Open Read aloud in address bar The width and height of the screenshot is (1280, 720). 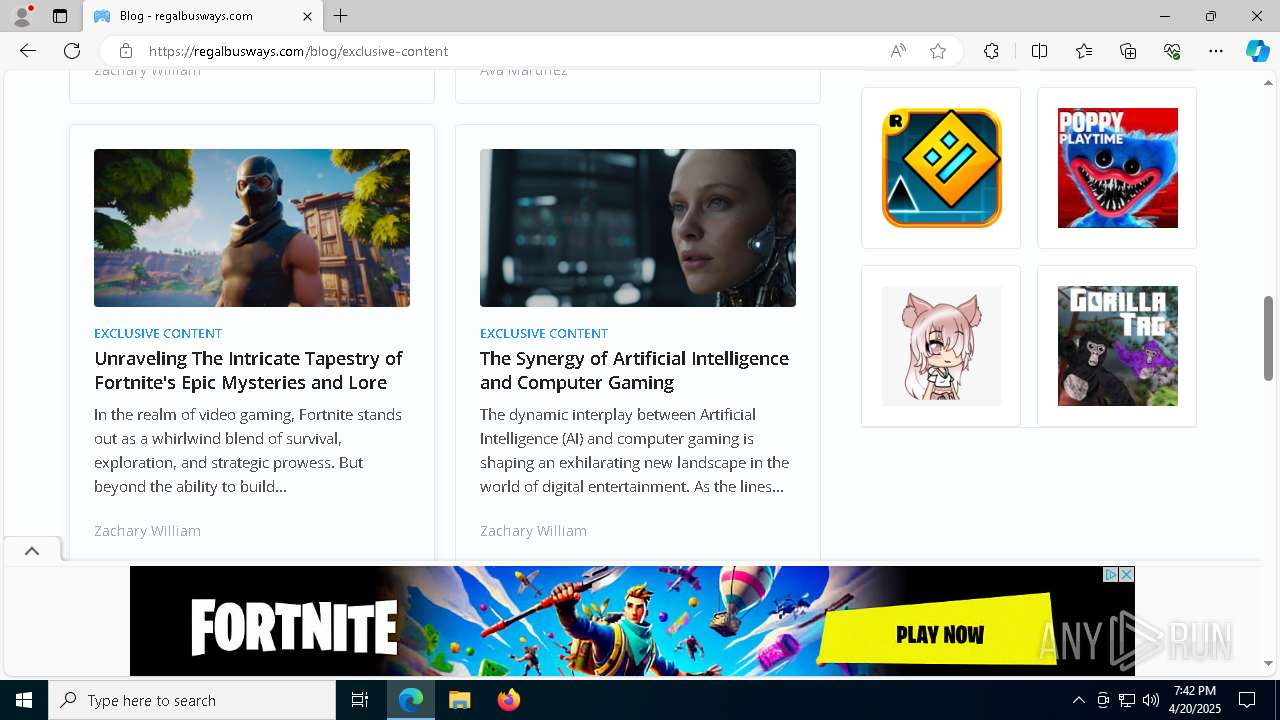(x=898, y=51)
